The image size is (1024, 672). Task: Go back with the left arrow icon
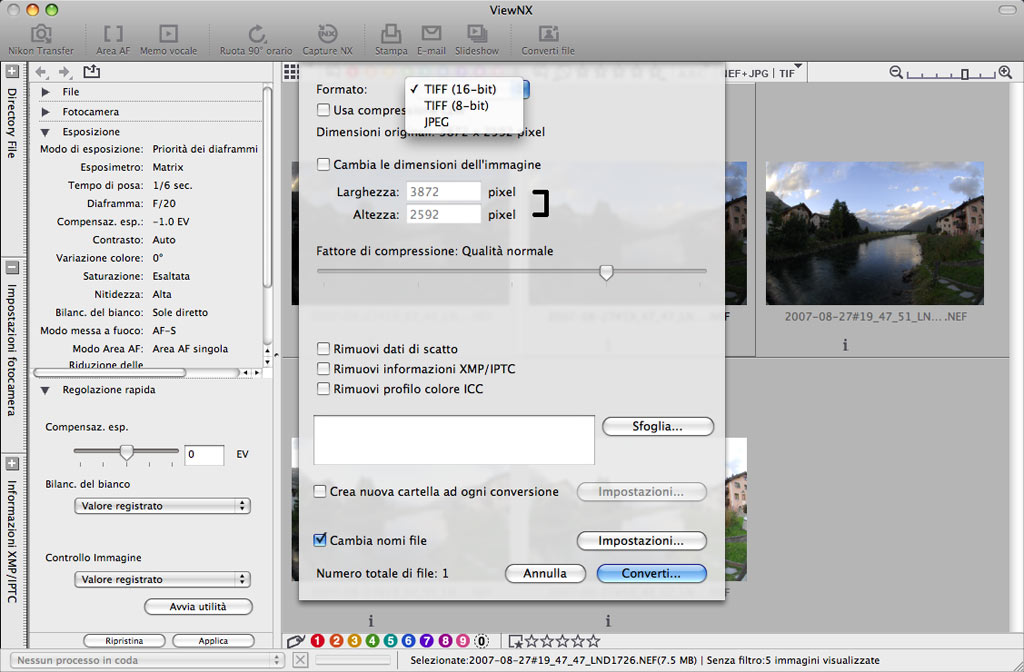pos(41,72)
